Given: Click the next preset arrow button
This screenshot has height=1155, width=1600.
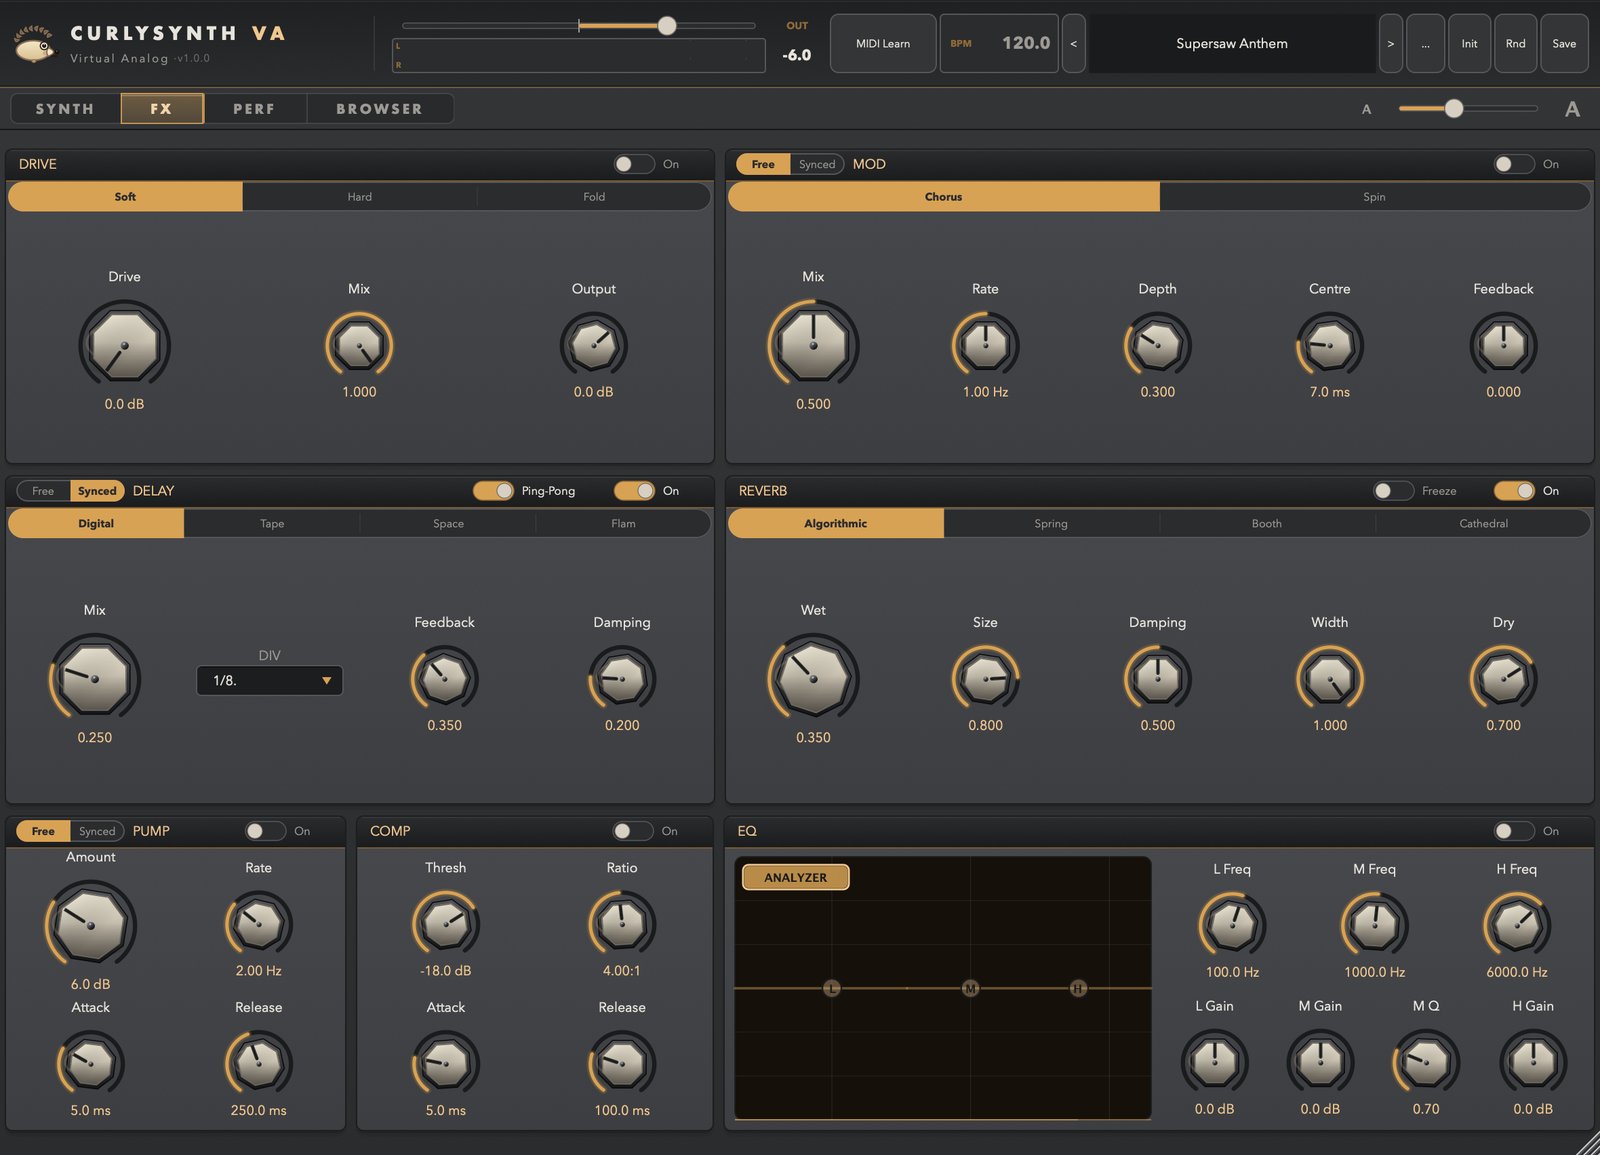Looking at the screenshot, I should pyautogui.click(x=1390, y=43).
